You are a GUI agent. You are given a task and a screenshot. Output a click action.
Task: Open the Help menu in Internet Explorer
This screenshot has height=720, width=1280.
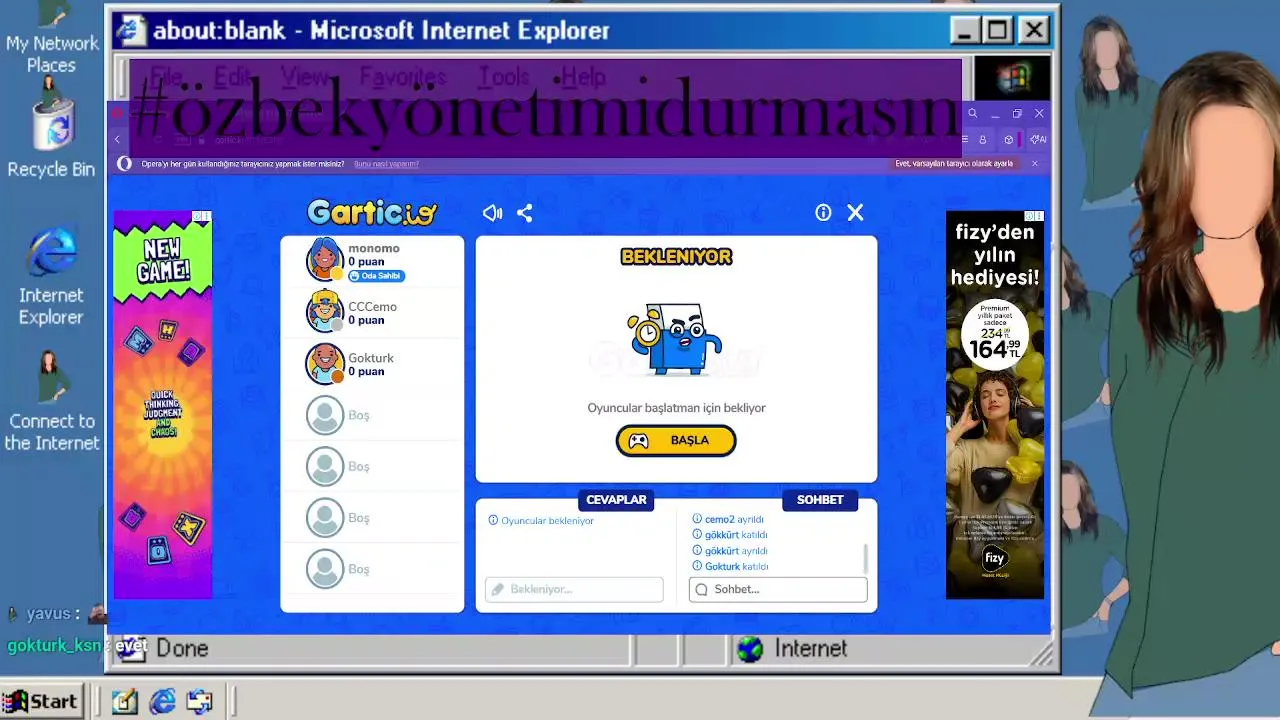coord(583,77)
